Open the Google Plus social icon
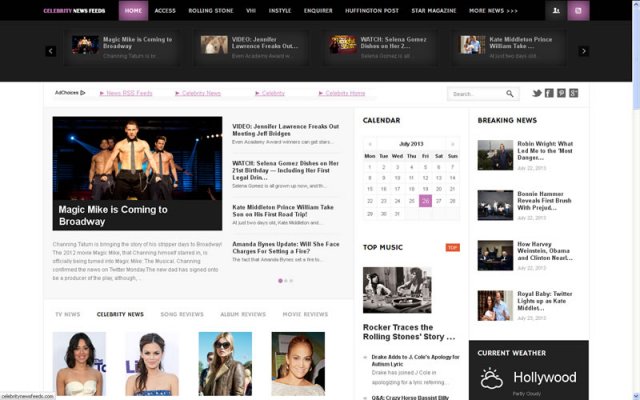The image size is (640, 400). tap(573, 93)
